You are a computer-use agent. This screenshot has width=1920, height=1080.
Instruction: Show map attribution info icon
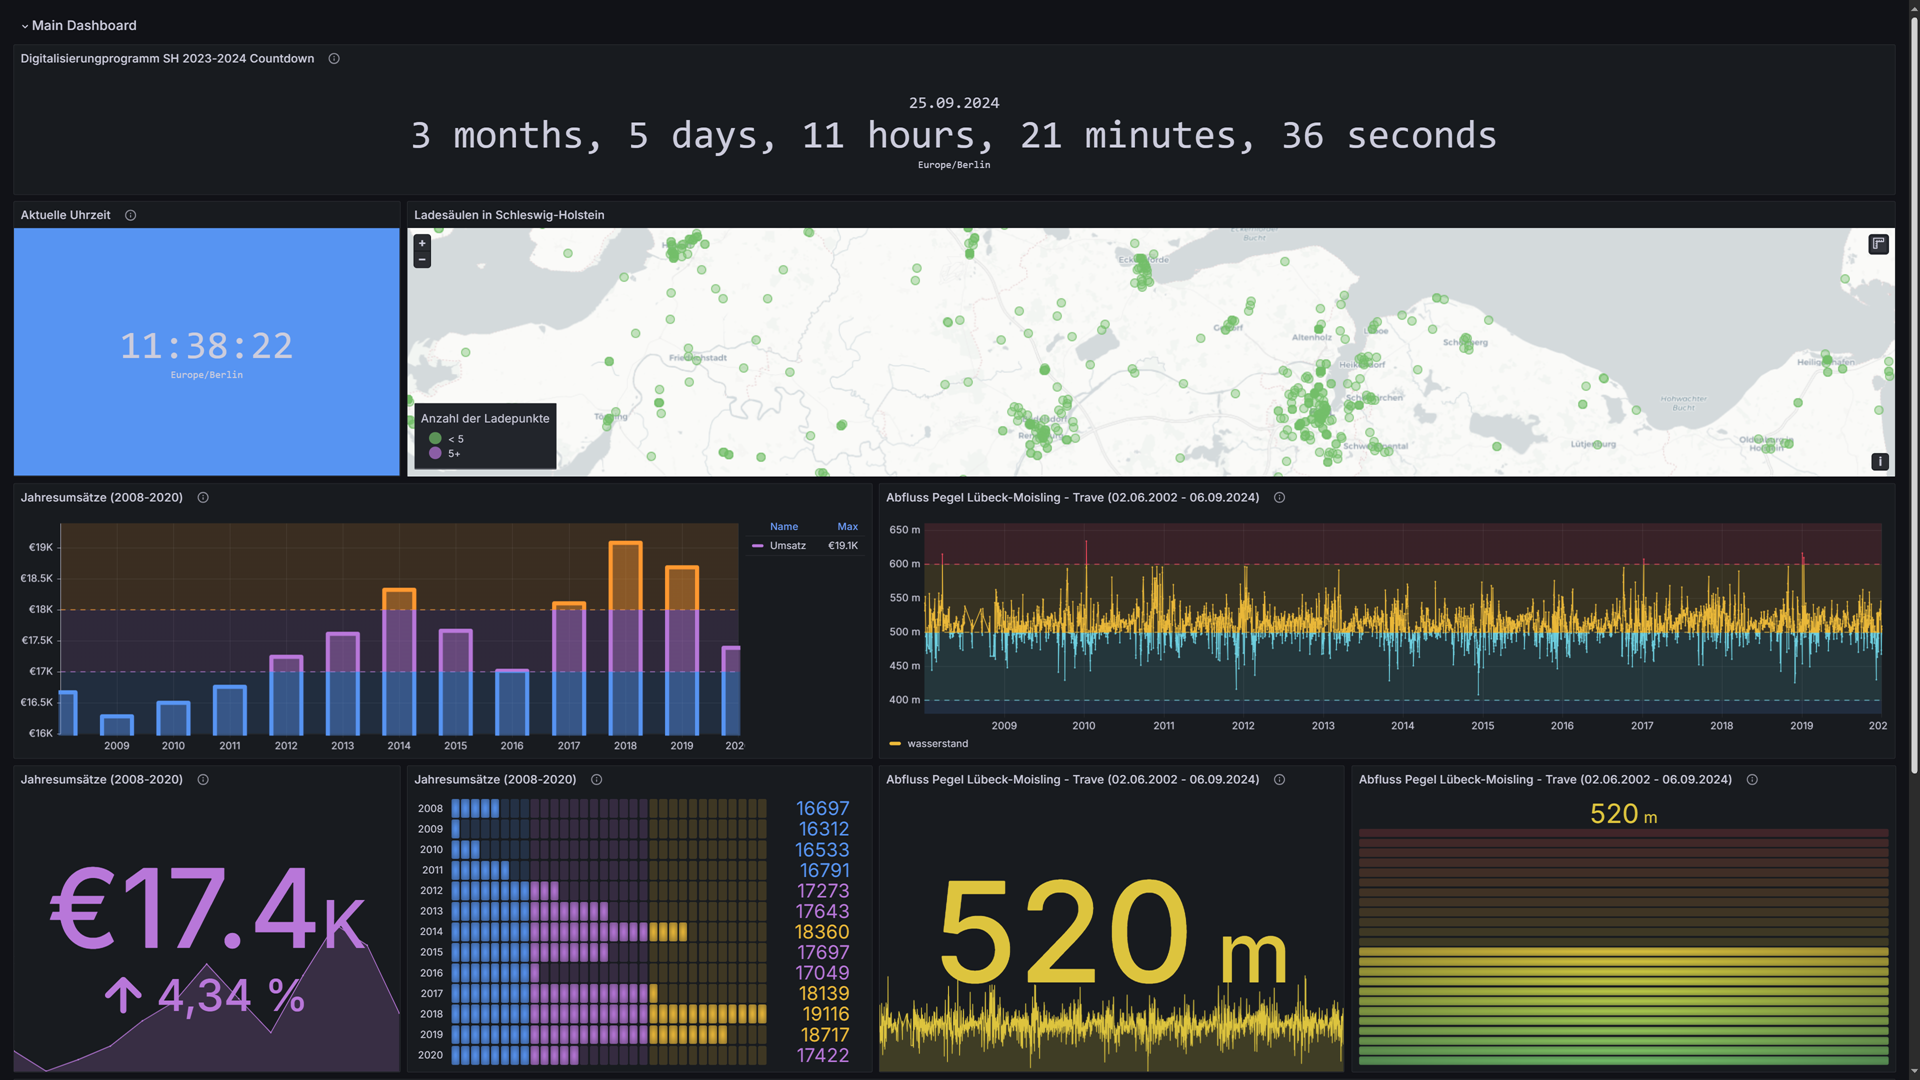tap(1879, 461)
